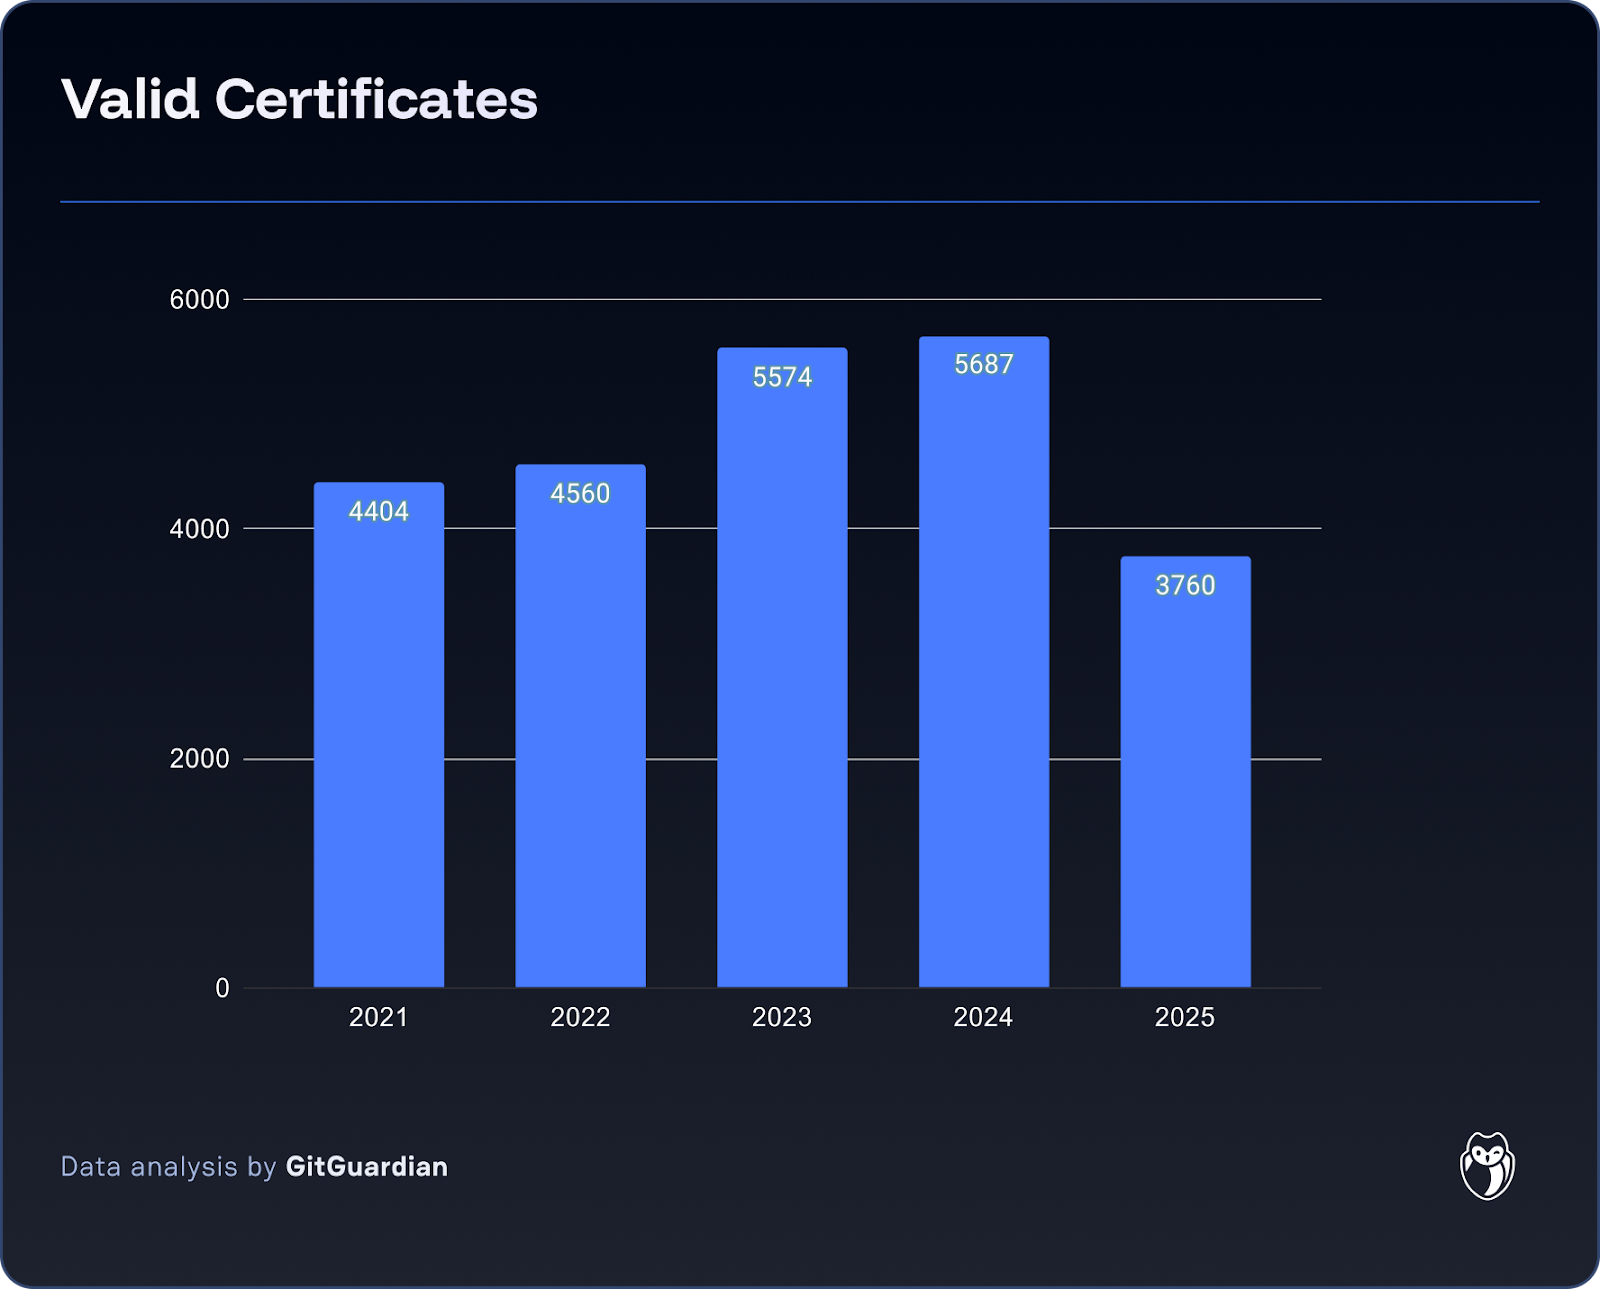Click the 2021 bar in chart
This screenshot has width=1600, height=1289.
pyautogui.click(x=379, y=750)
